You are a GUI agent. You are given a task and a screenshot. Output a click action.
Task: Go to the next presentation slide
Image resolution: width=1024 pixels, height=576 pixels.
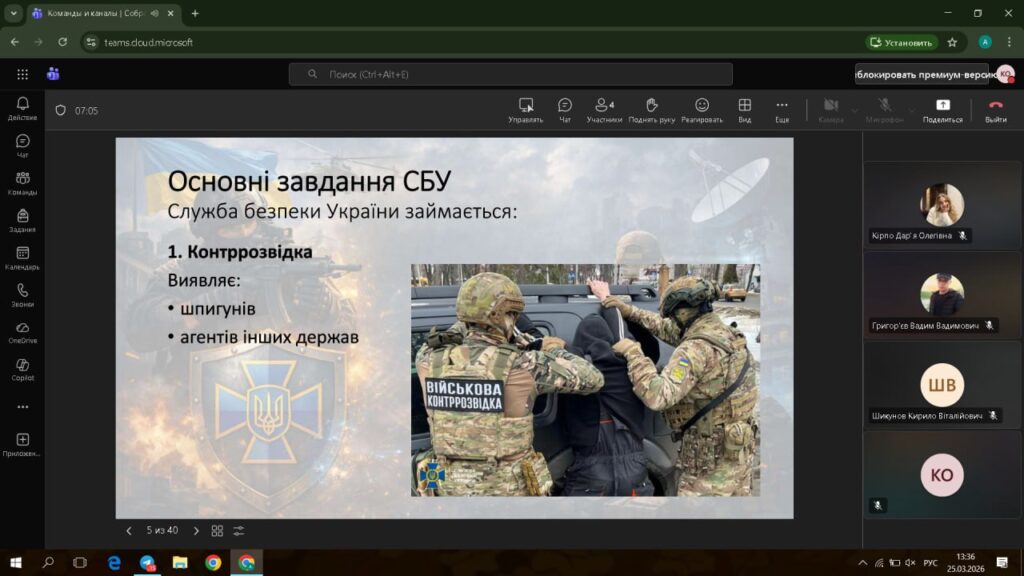point(196,531)
